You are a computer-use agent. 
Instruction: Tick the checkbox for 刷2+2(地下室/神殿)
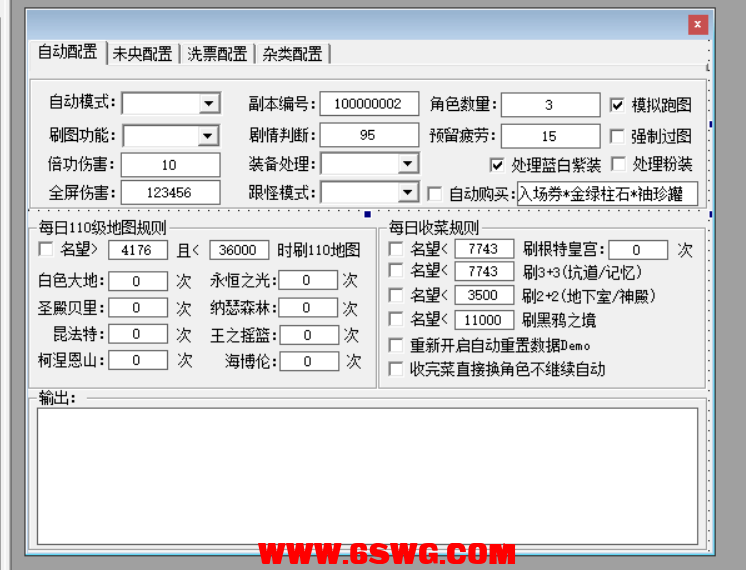[396, 295]
